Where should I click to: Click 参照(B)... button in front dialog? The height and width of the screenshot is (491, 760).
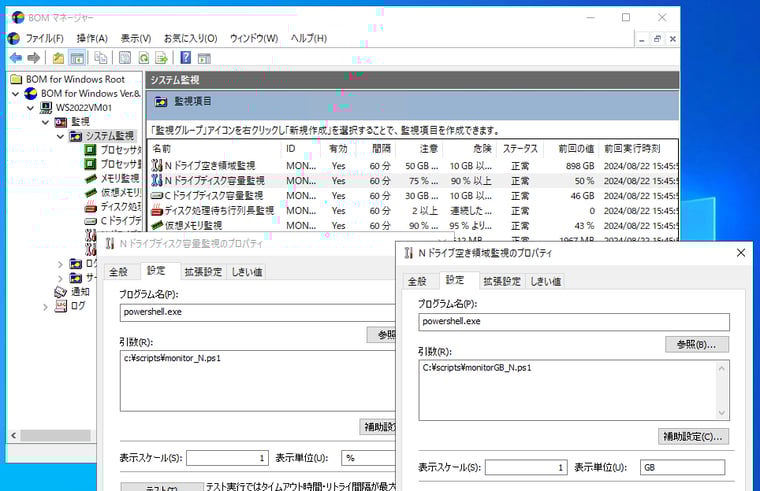coord(697,345)
